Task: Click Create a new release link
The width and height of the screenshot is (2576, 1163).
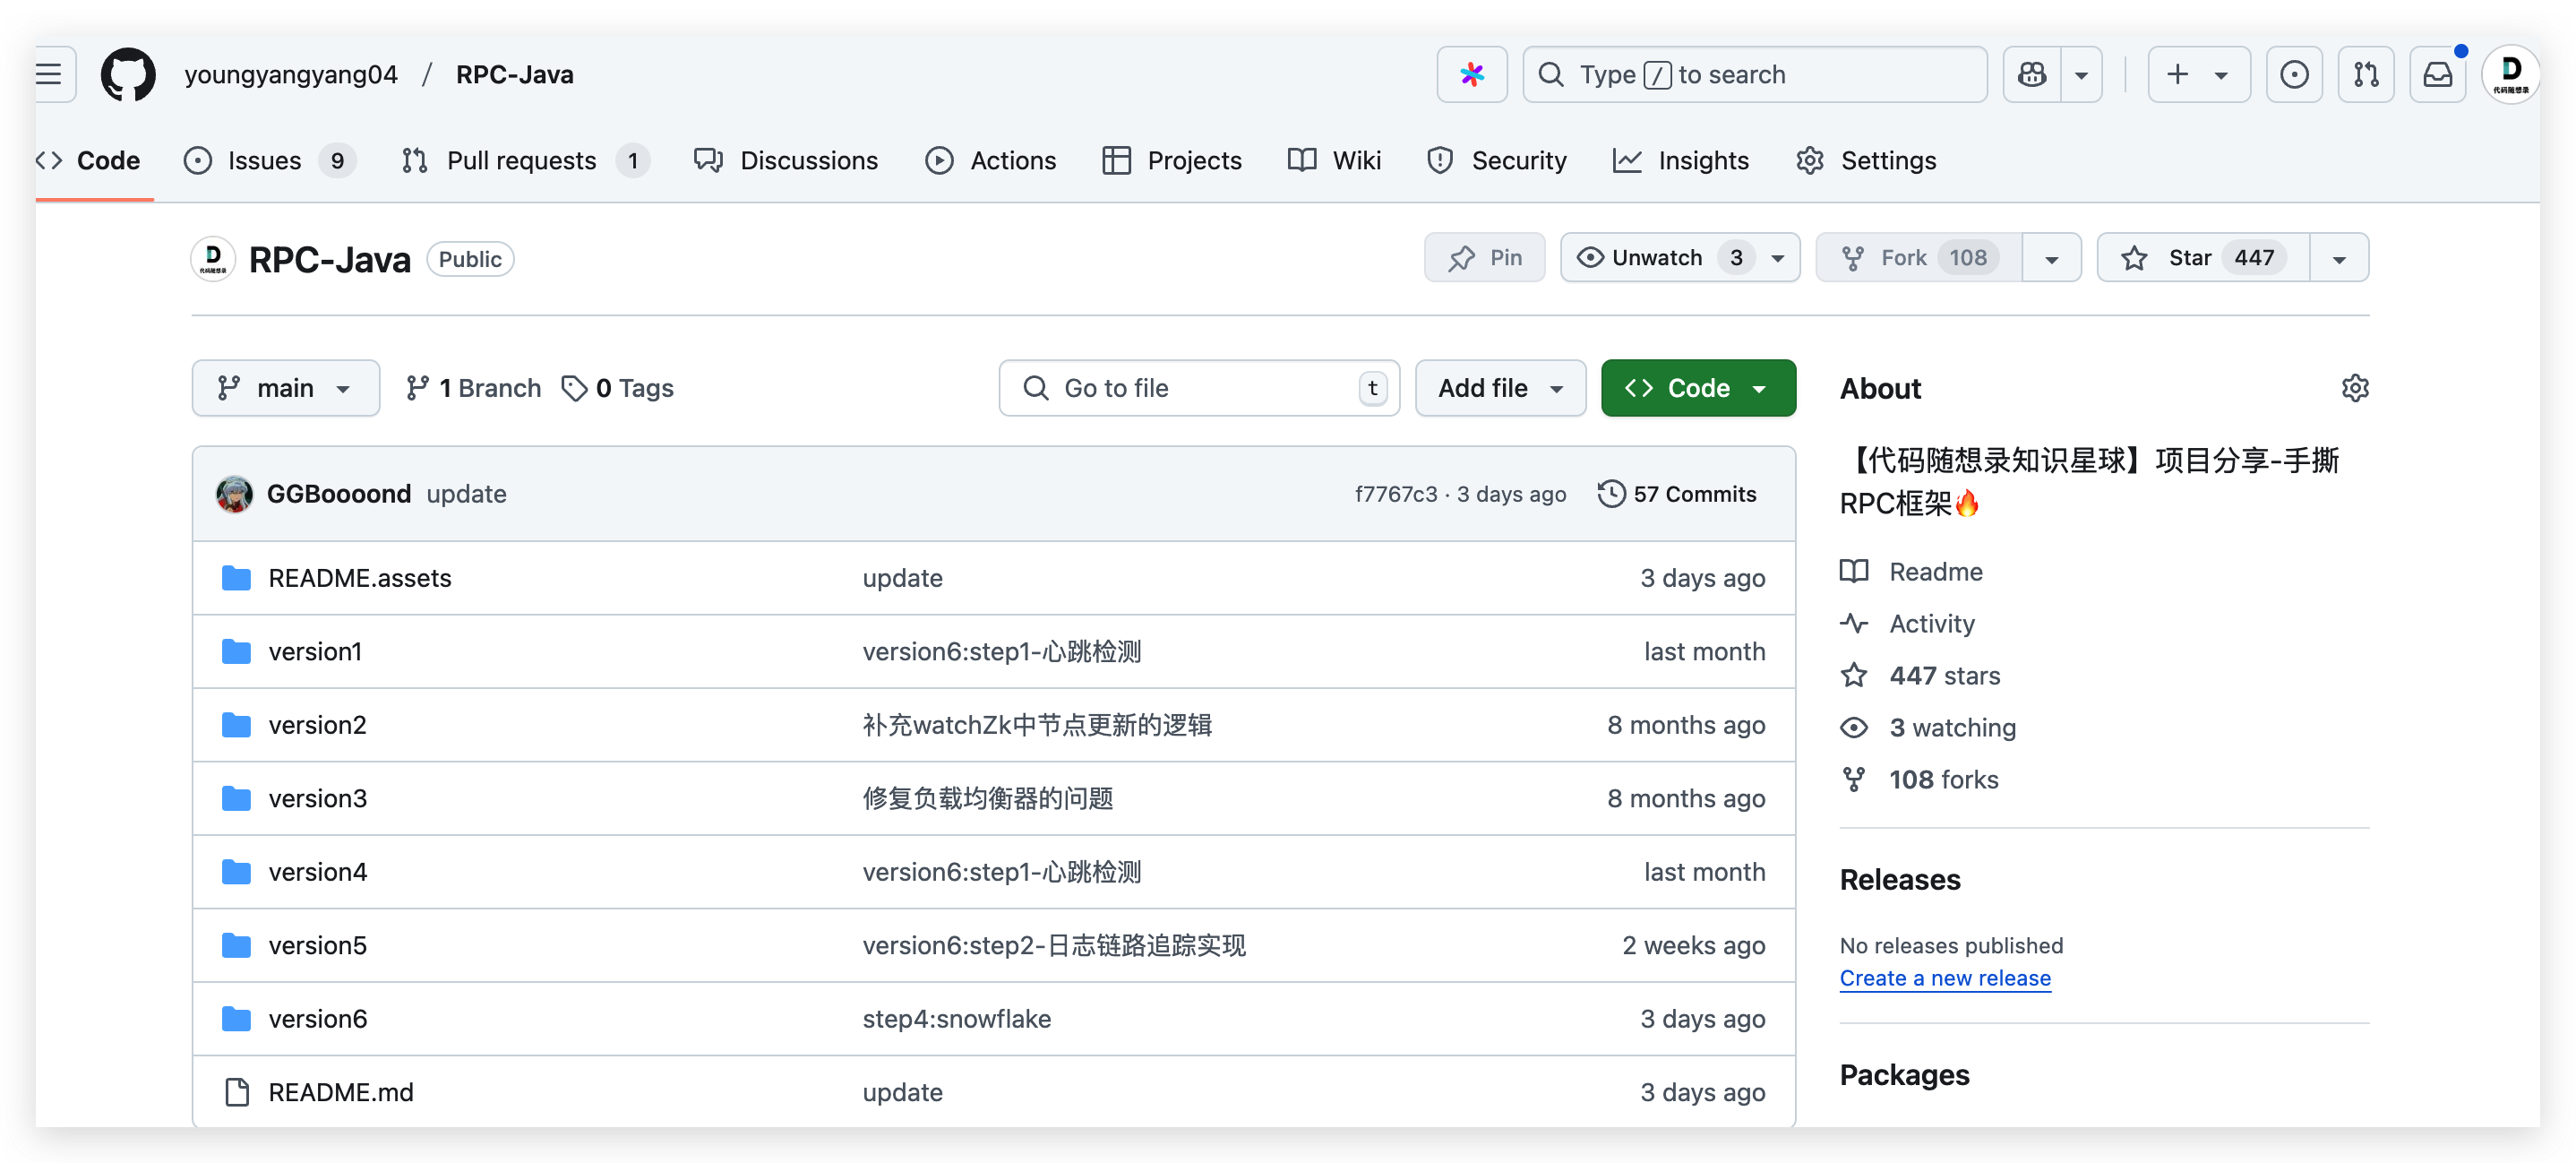Action: [x=1945, y=979]
